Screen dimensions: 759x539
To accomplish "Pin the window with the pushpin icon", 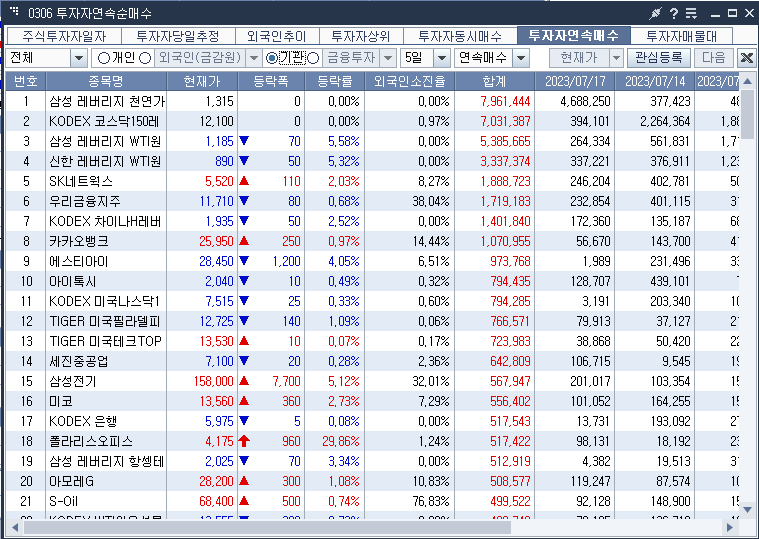I will pyautogui.click(x=655, y=14).
